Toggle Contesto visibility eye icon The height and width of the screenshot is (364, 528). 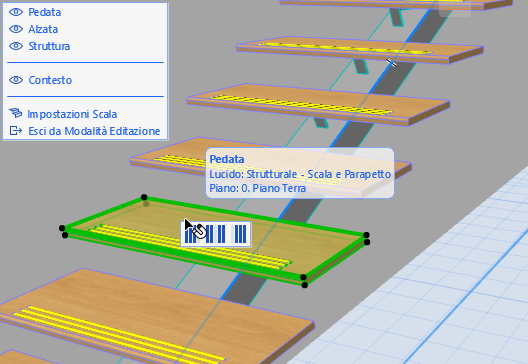click(x=16, y=80)
